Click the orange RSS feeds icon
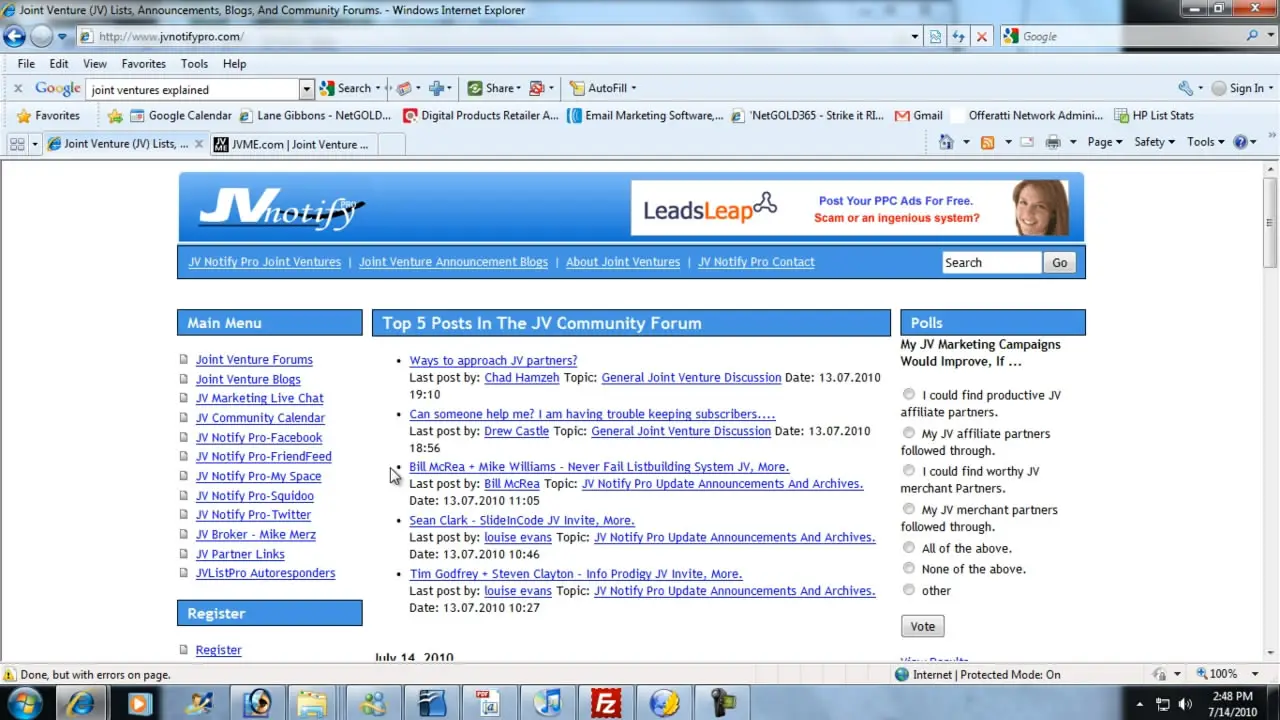This screenshot has height=720, width=1280. 988,142
